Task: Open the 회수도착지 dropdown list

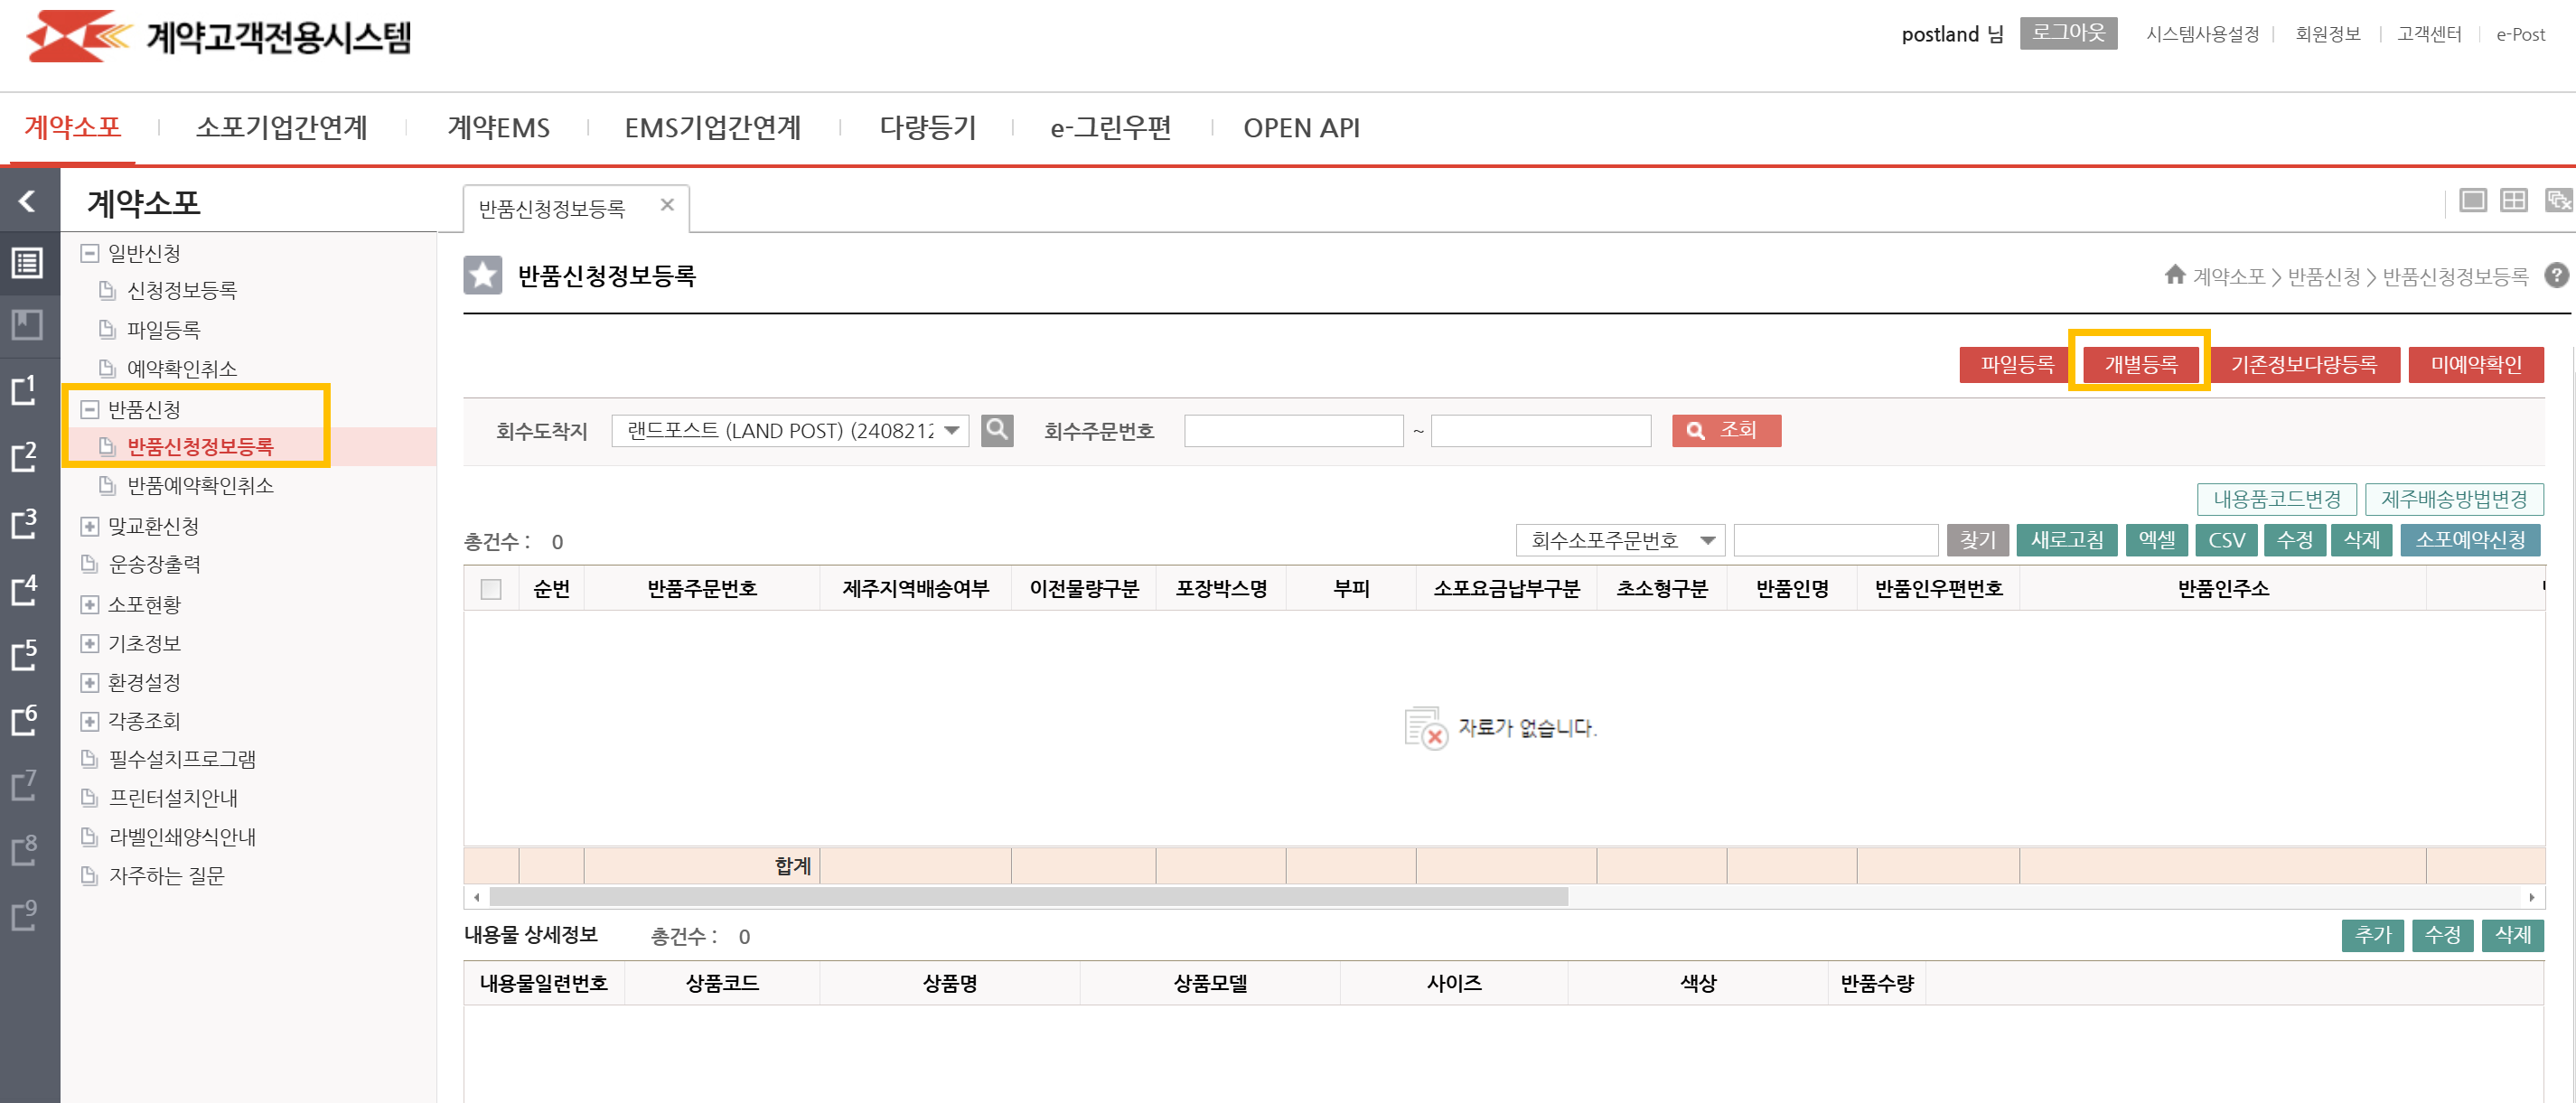Action: click(x=952, y=430)
